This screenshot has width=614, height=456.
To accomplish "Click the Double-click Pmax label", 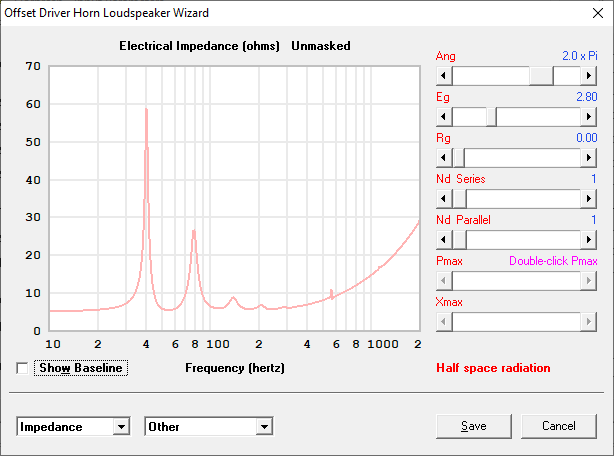I will point(553,261).
